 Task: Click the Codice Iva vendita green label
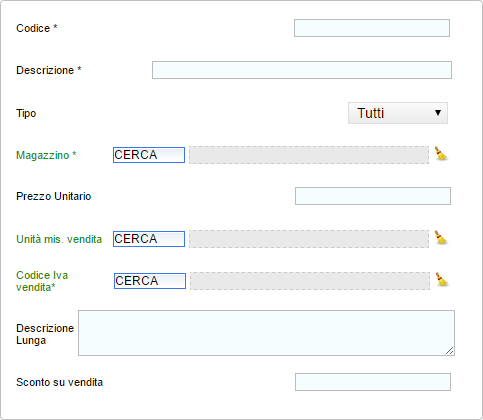(x=42, y=281)
